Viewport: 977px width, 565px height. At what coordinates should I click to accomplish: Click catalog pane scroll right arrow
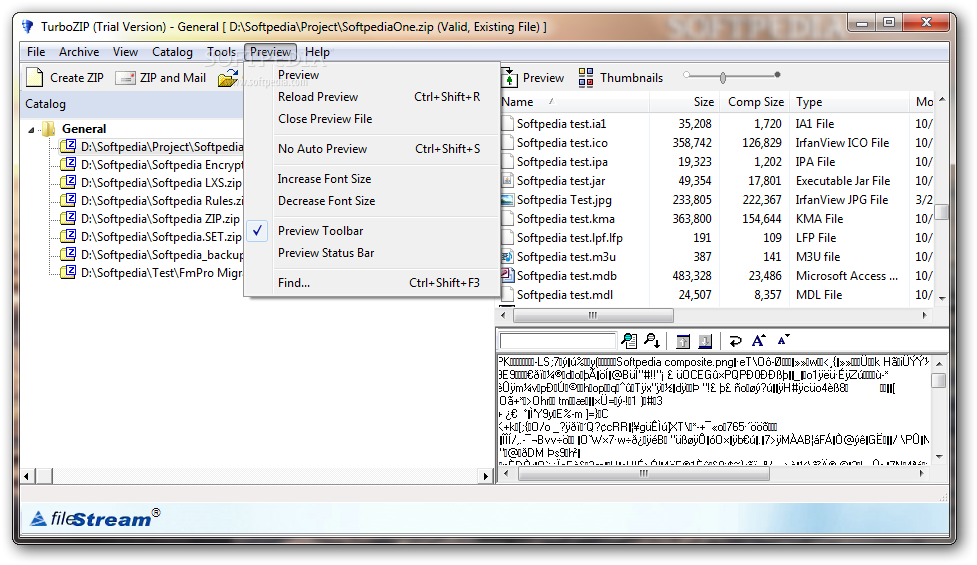point(486,477)
